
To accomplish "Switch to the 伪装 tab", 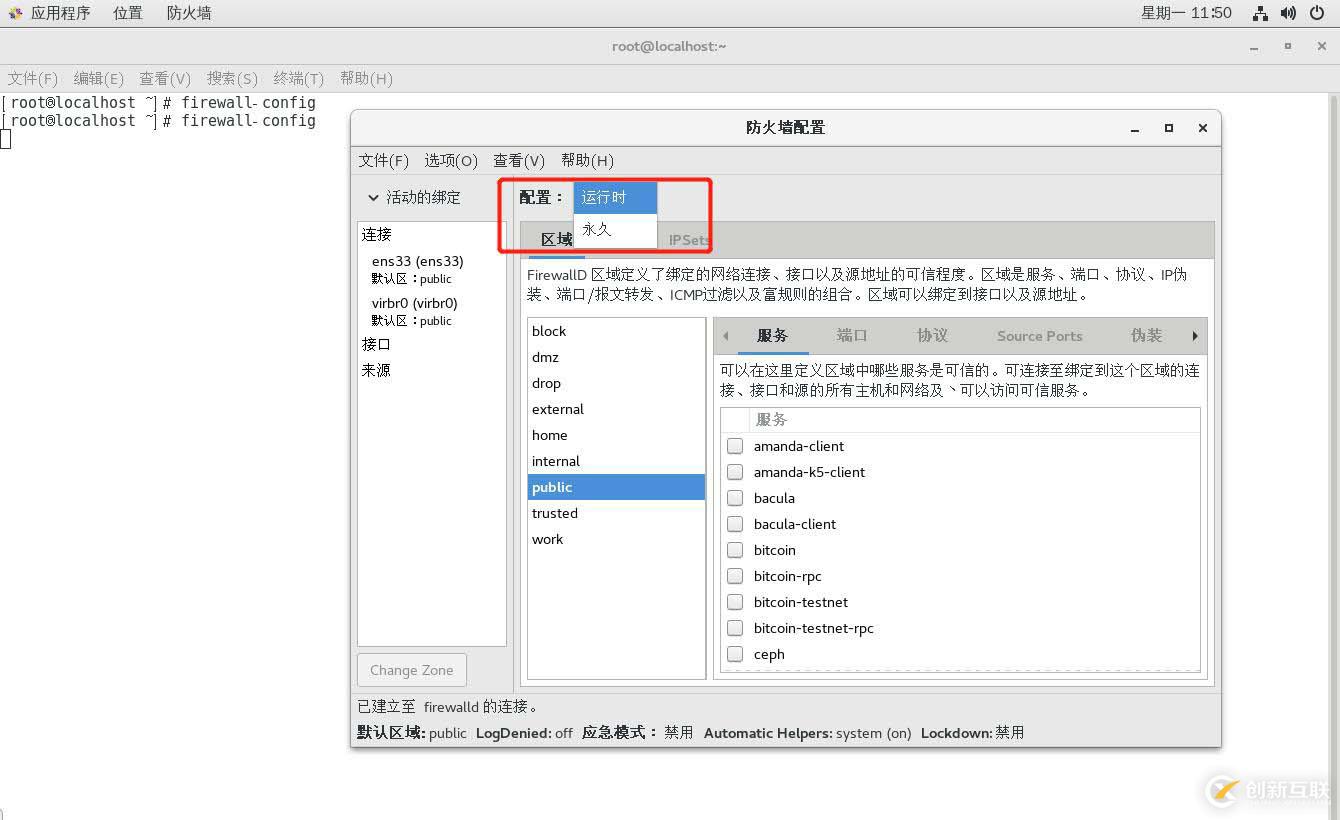I will pyautogui.click(x=1146, y=336).
